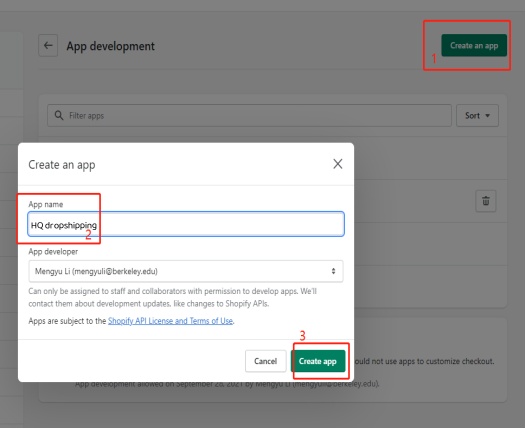Click the App developer field label
This screenshot has height=429, width=526.
click(x=53, y=252)
